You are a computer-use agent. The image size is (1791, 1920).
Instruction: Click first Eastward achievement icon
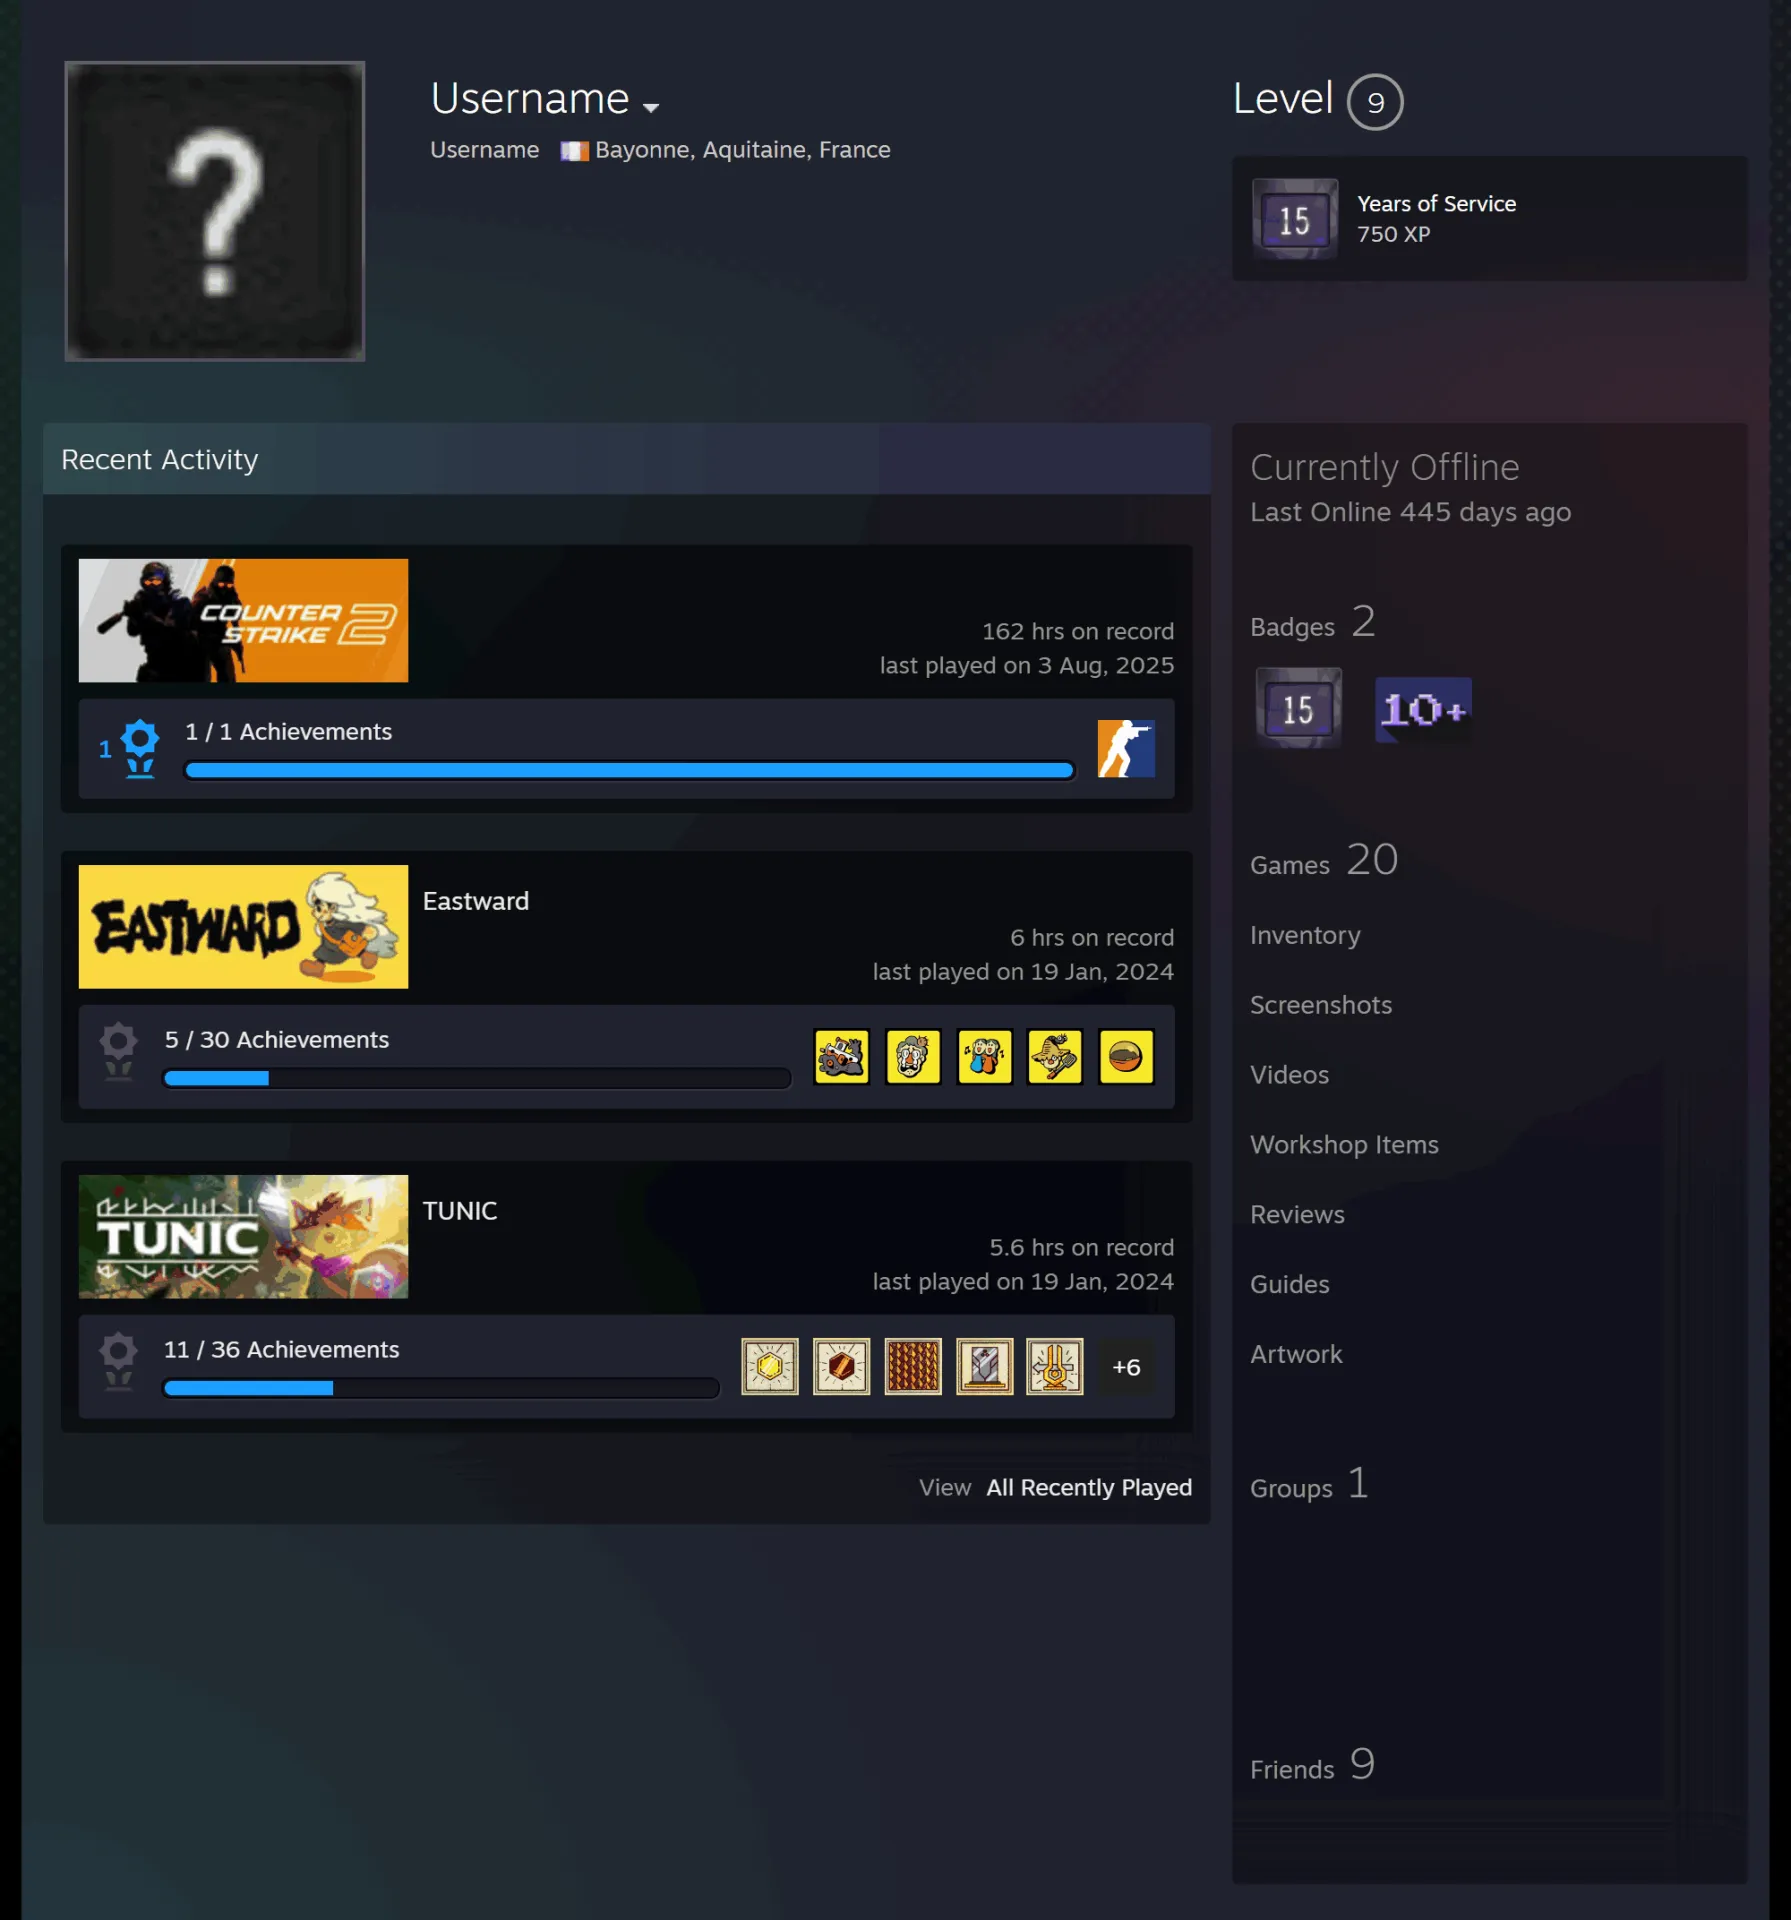pyautogui.click(x=842, y=1056)
